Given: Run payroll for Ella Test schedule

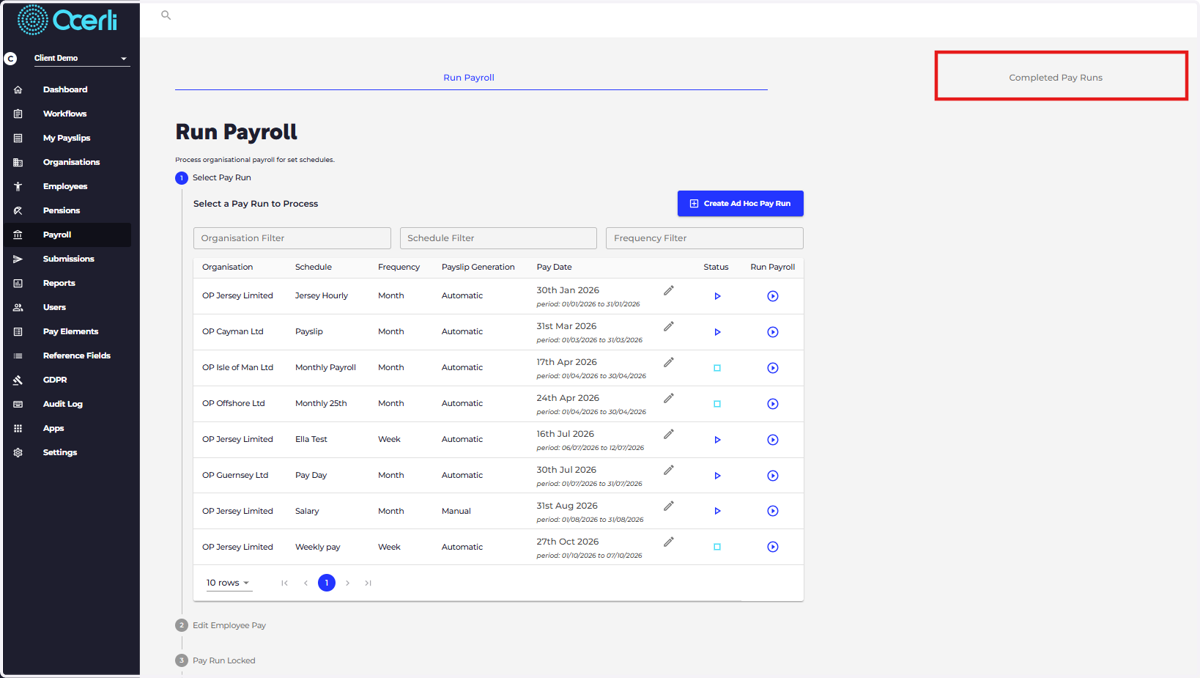Looking at the screenshot, I should (773, 440).
